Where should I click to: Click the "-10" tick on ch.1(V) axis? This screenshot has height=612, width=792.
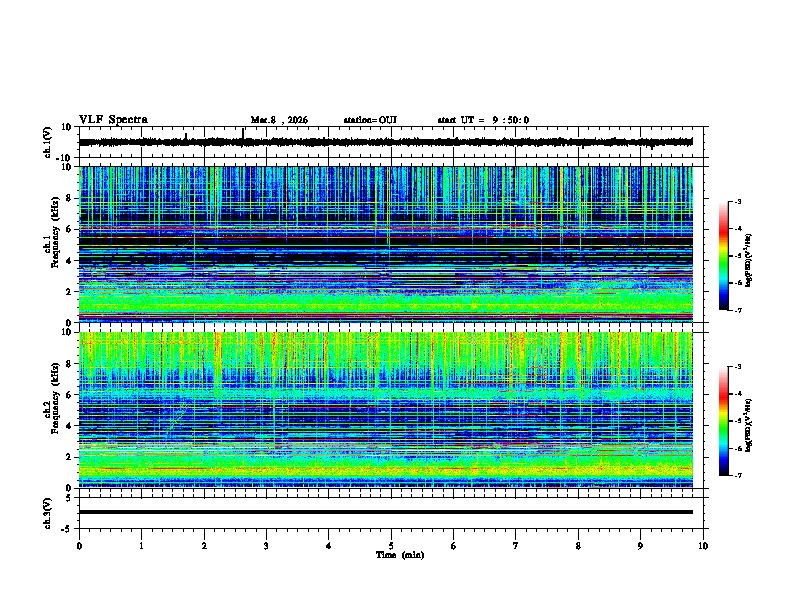[65, 158]
